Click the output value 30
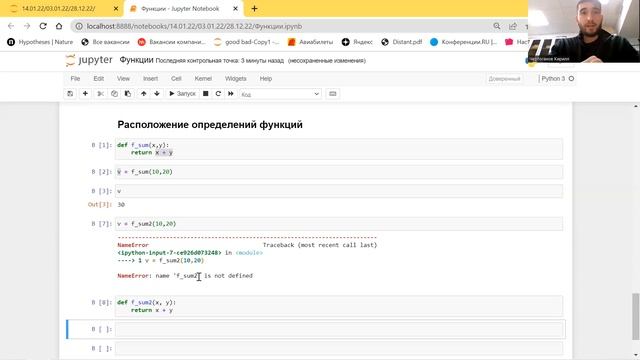The width and height of the screenshot is (640, 360). click(x=121, y=204)
